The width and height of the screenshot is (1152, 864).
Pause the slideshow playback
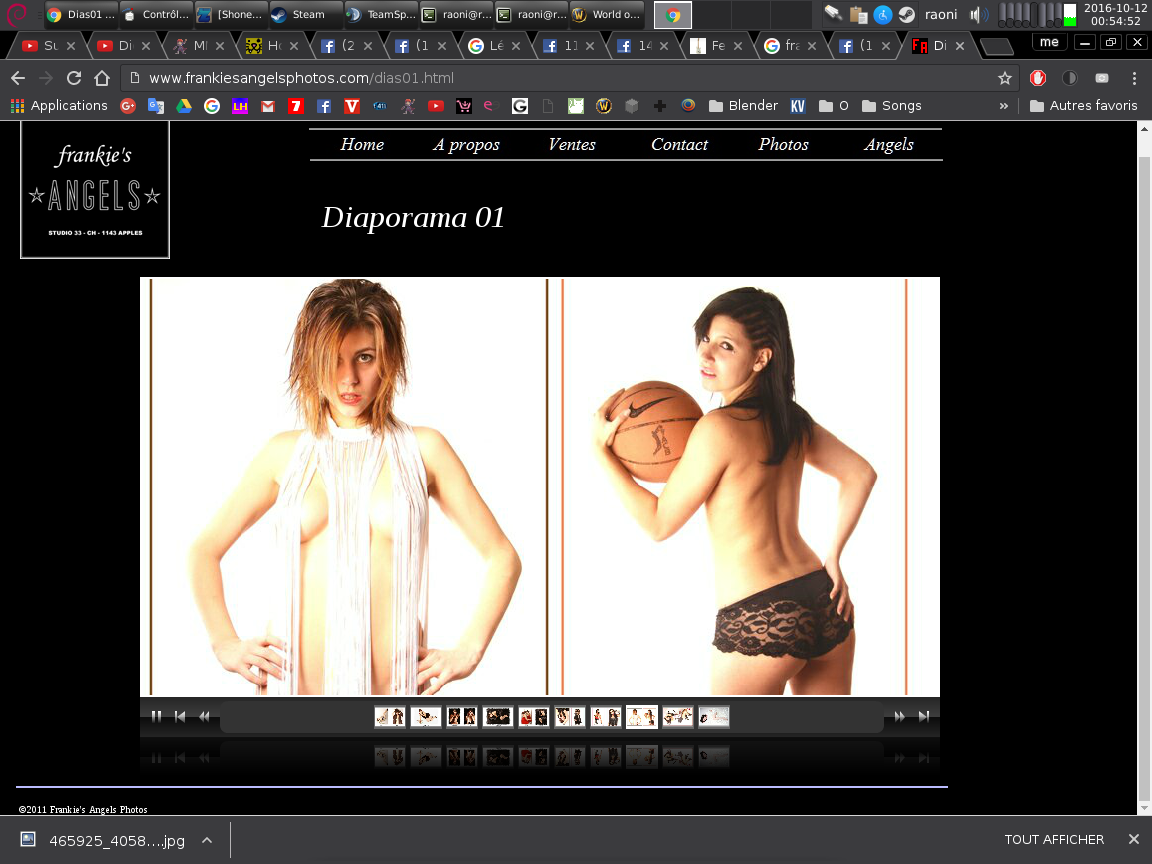click(x=156, y=716)
